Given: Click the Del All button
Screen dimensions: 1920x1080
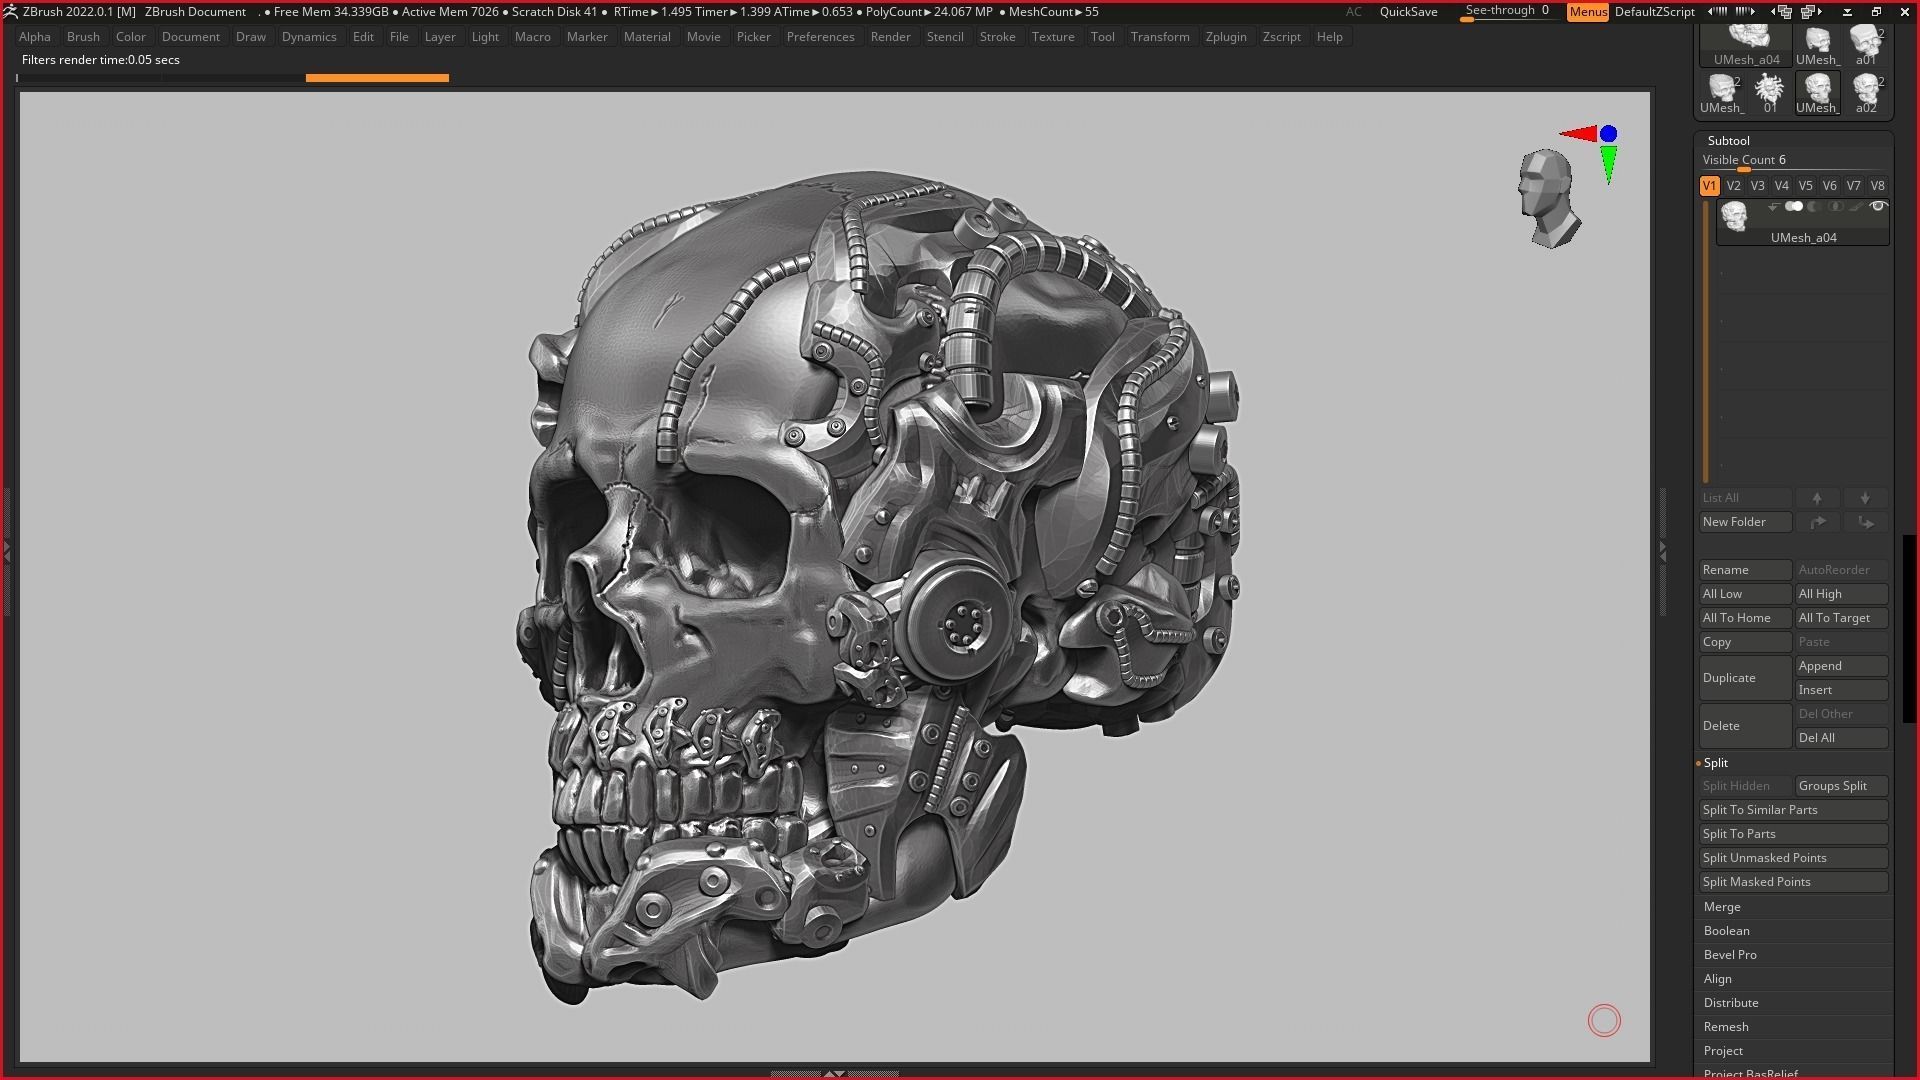Looking at the screenshot, I should coord(1841,738).
